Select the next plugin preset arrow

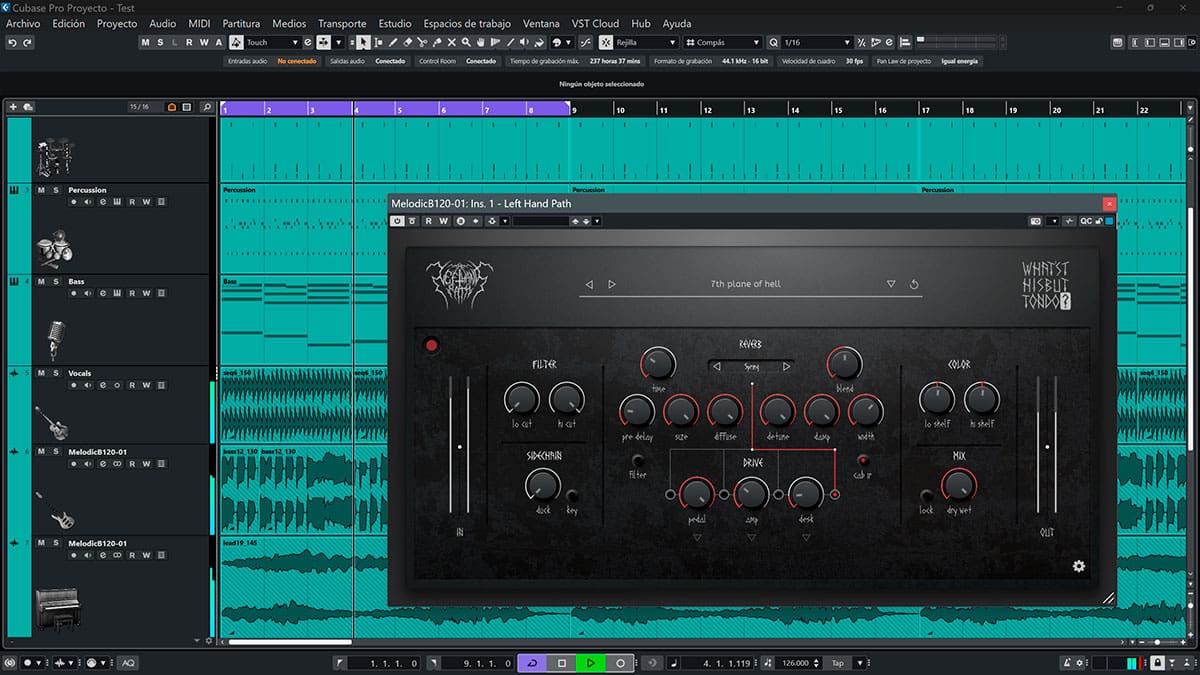[611, 285]
